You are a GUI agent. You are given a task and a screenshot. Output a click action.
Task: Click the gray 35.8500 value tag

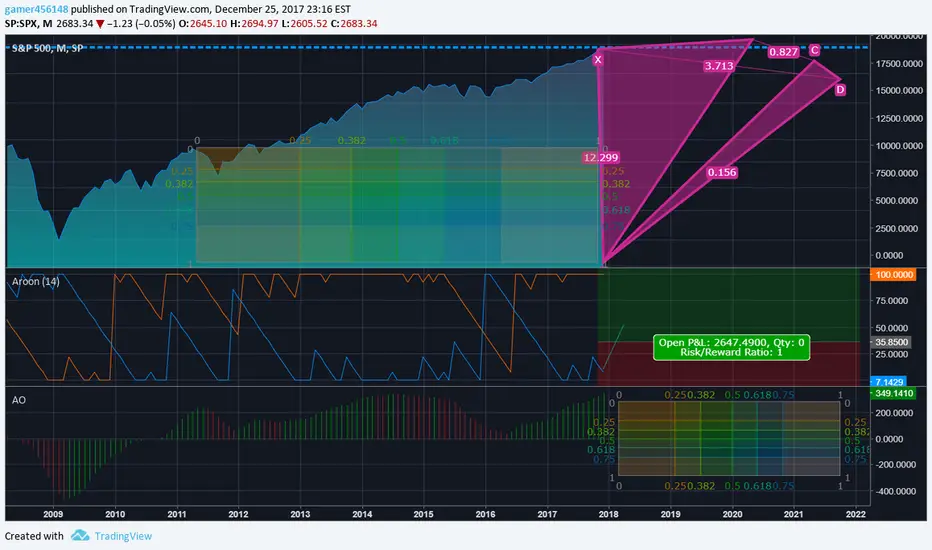pos(892,342)
